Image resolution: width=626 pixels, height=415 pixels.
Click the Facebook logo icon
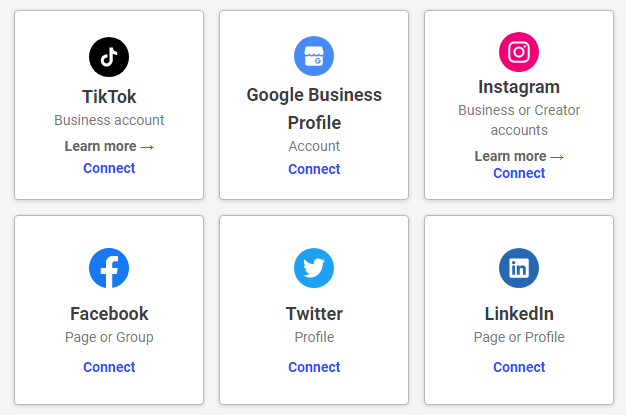109,268
